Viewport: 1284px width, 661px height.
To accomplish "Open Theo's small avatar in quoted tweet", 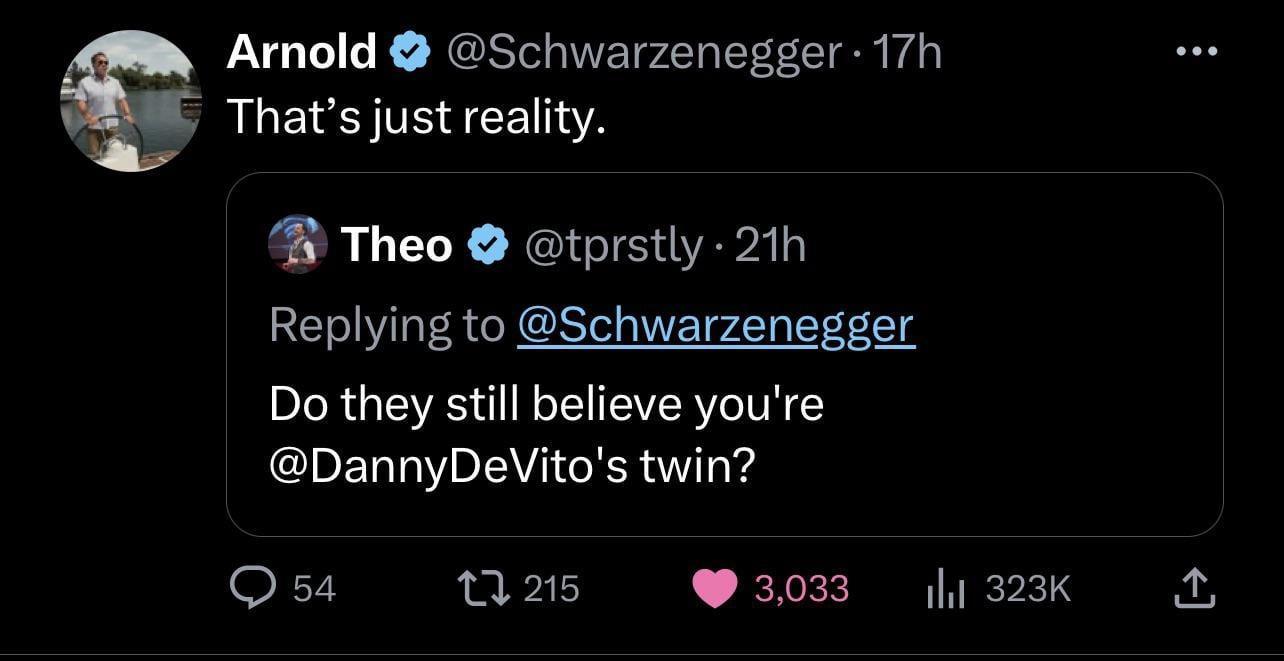I will pyautogui.click(x=298, y=245).
